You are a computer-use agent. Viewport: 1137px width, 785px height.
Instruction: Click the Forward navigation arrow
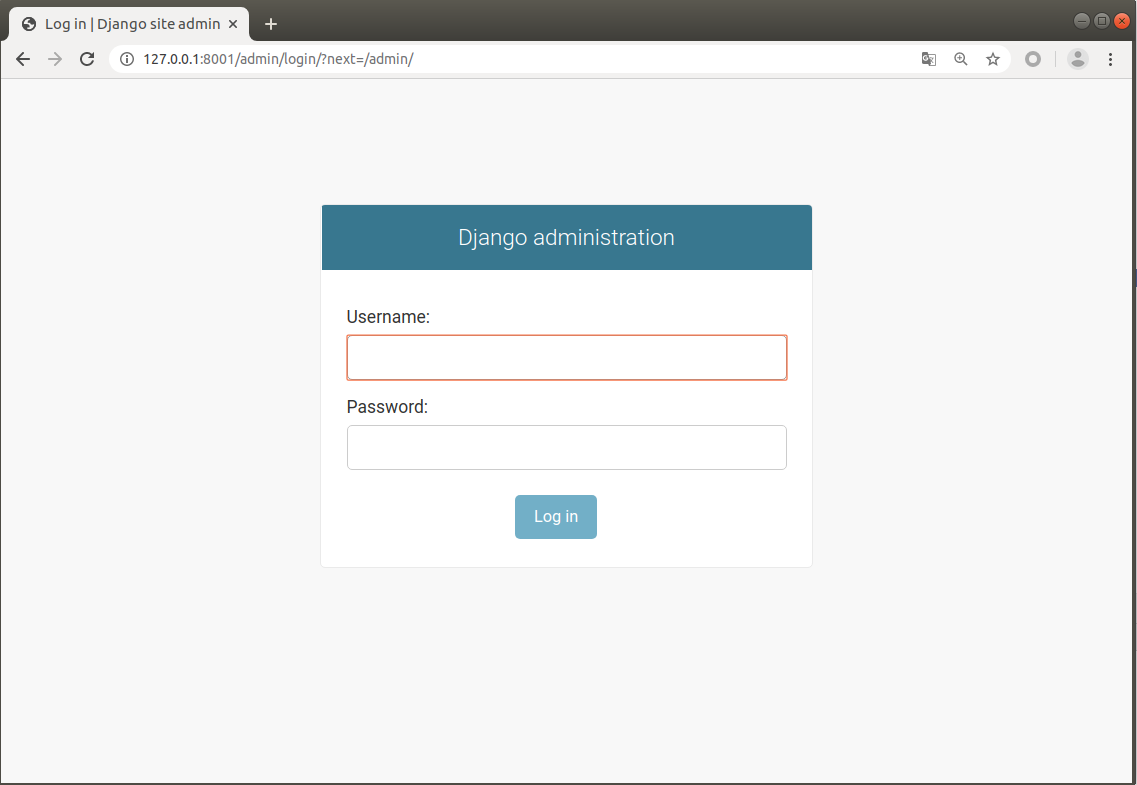click(x=55, y=59)
